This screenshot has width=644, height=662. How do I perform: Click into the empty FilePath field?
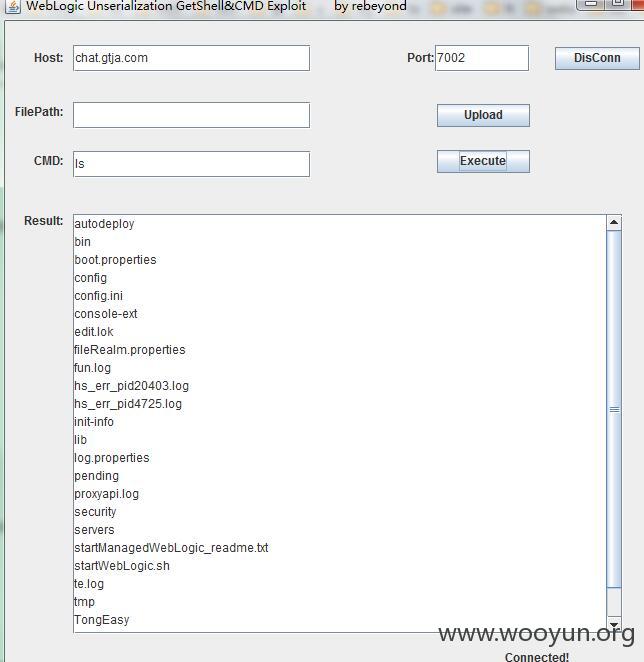tap(191, 115)
